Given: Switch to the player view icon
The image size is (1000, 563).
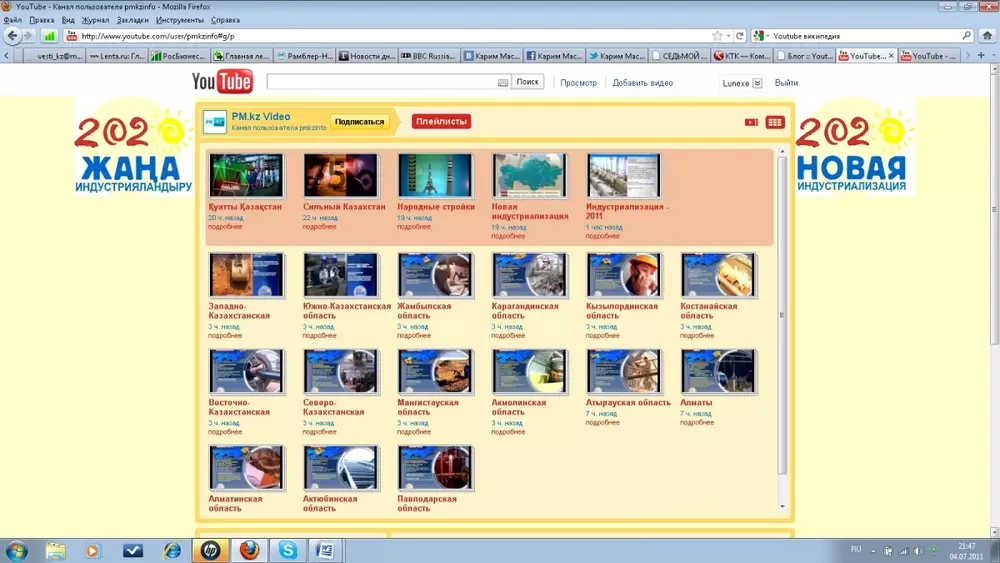Looking at the screenshot, I should pyautogui.click(x=751, y=122).
